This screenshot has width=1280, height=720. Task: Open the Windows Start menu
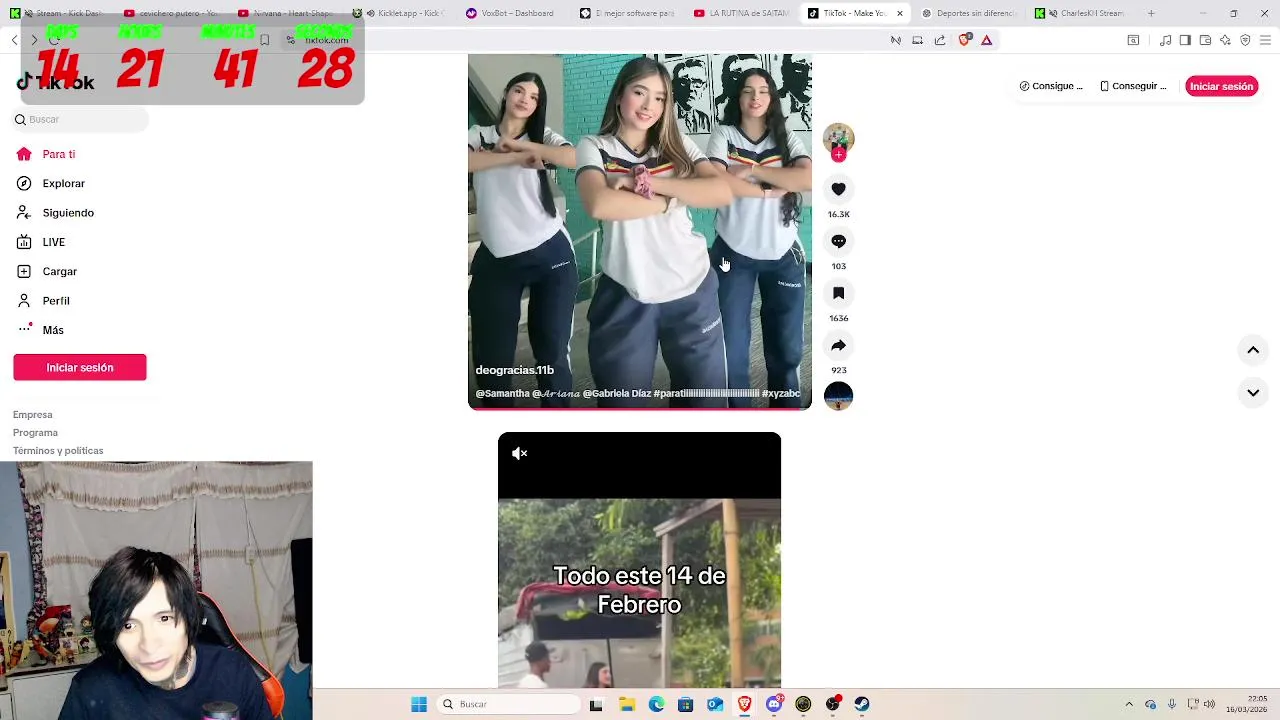(419, 704)
